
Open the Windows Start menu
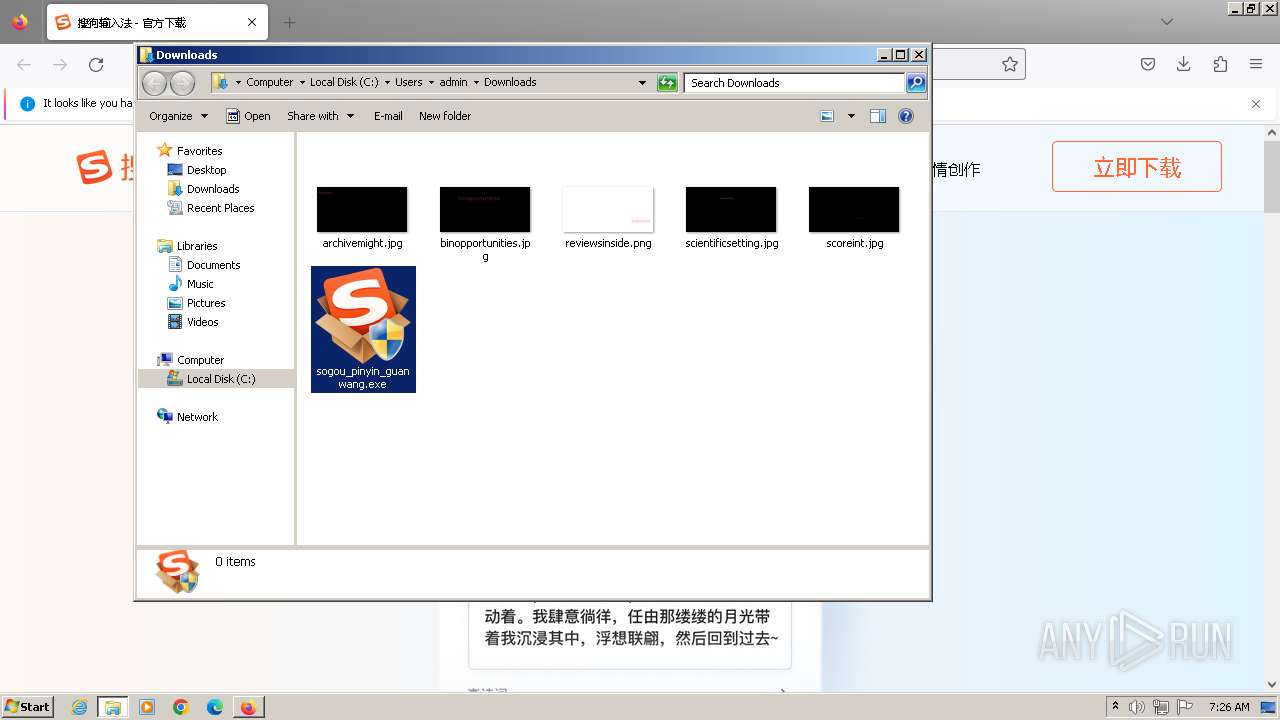[x=28, y=707]
